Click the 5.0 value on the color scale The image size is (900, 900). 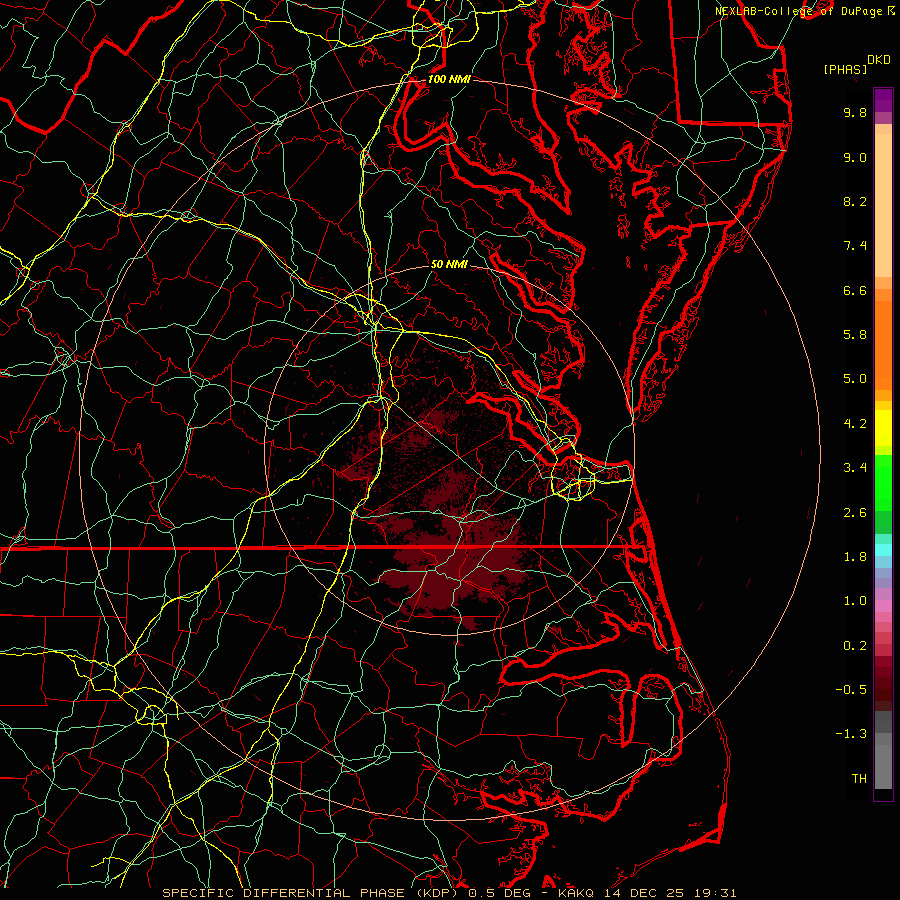tap(855, 379)
